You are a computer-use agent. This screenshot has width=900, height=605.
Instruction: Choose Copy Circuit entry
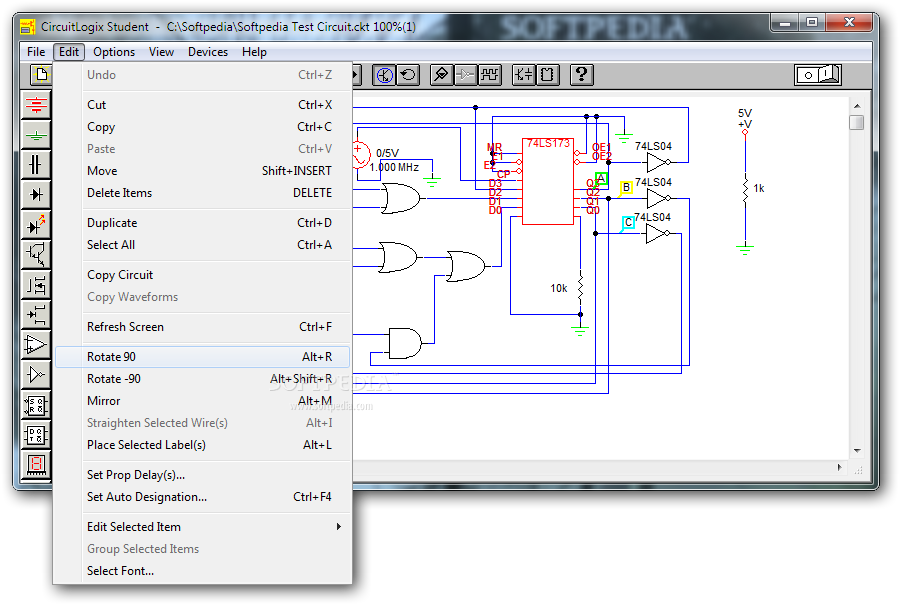pyautogui.click(x=202, y=274)
